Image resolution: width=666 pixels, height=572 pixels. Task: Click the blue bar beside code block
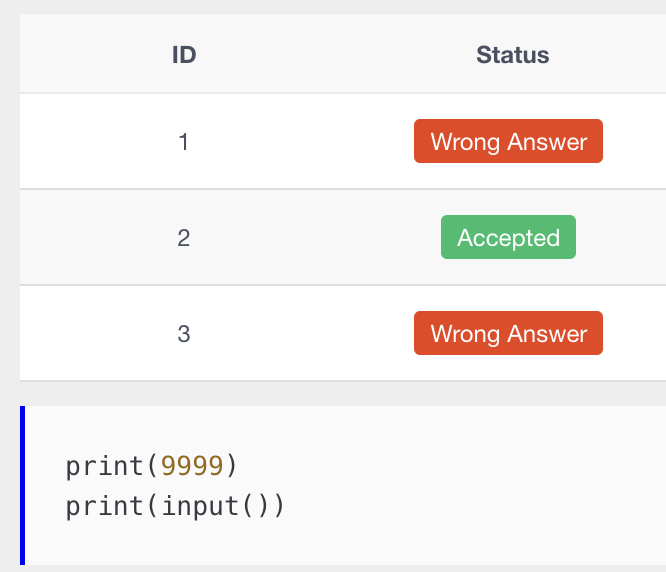23,485
